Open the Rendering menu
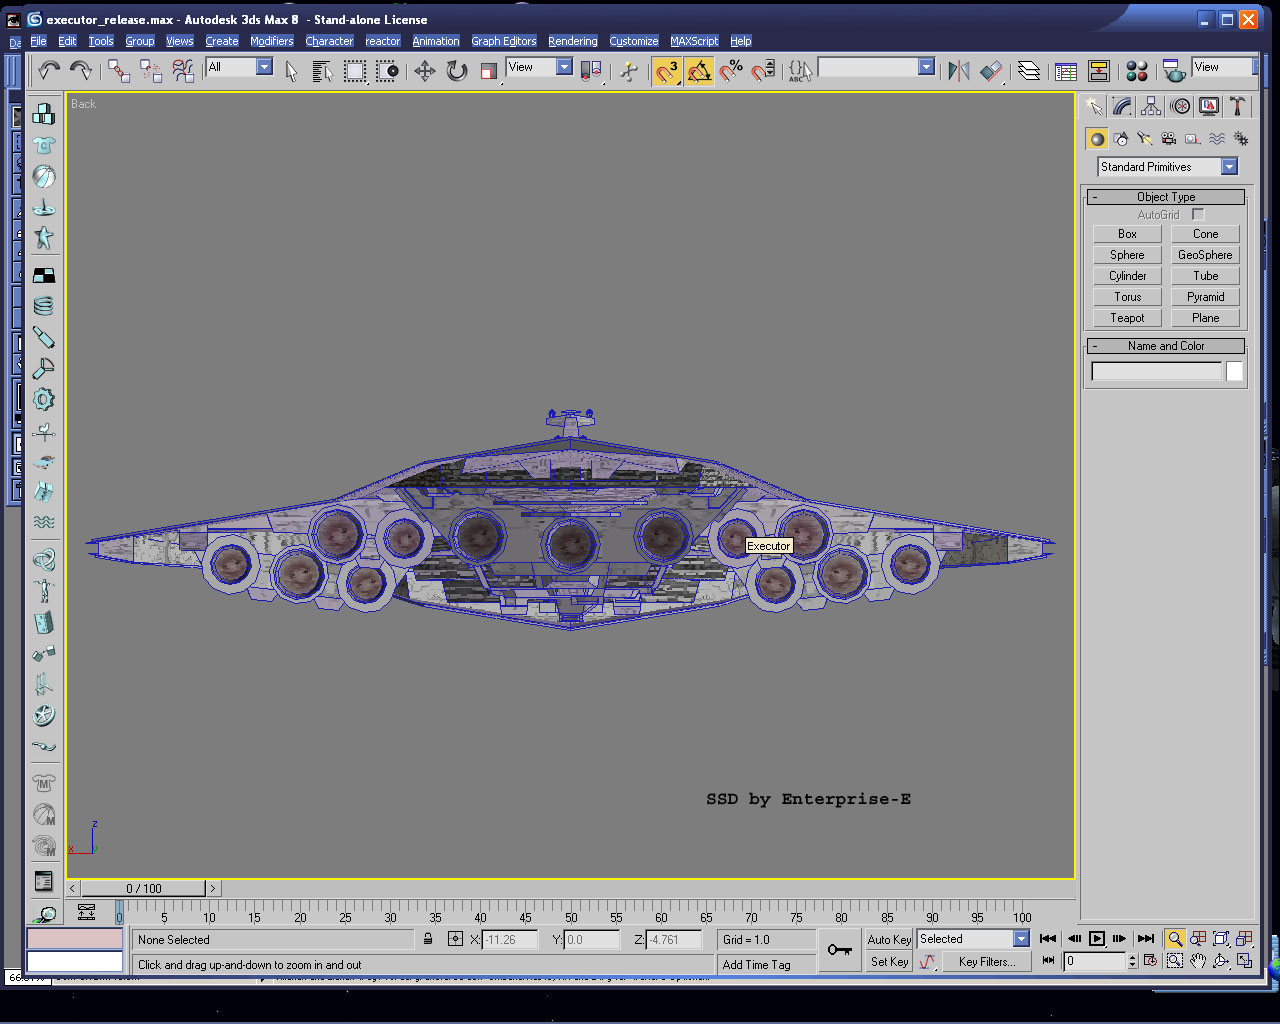The width and height of the screenshot is (1280, 1024). point(573,41)
